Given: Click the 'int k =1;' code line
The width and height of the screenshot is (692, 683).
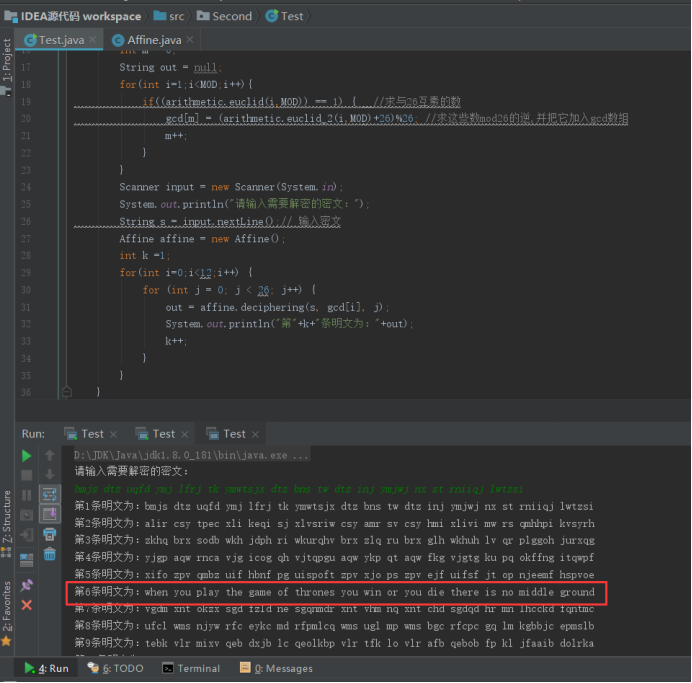Looking at the screenshot, I should 144,255.
